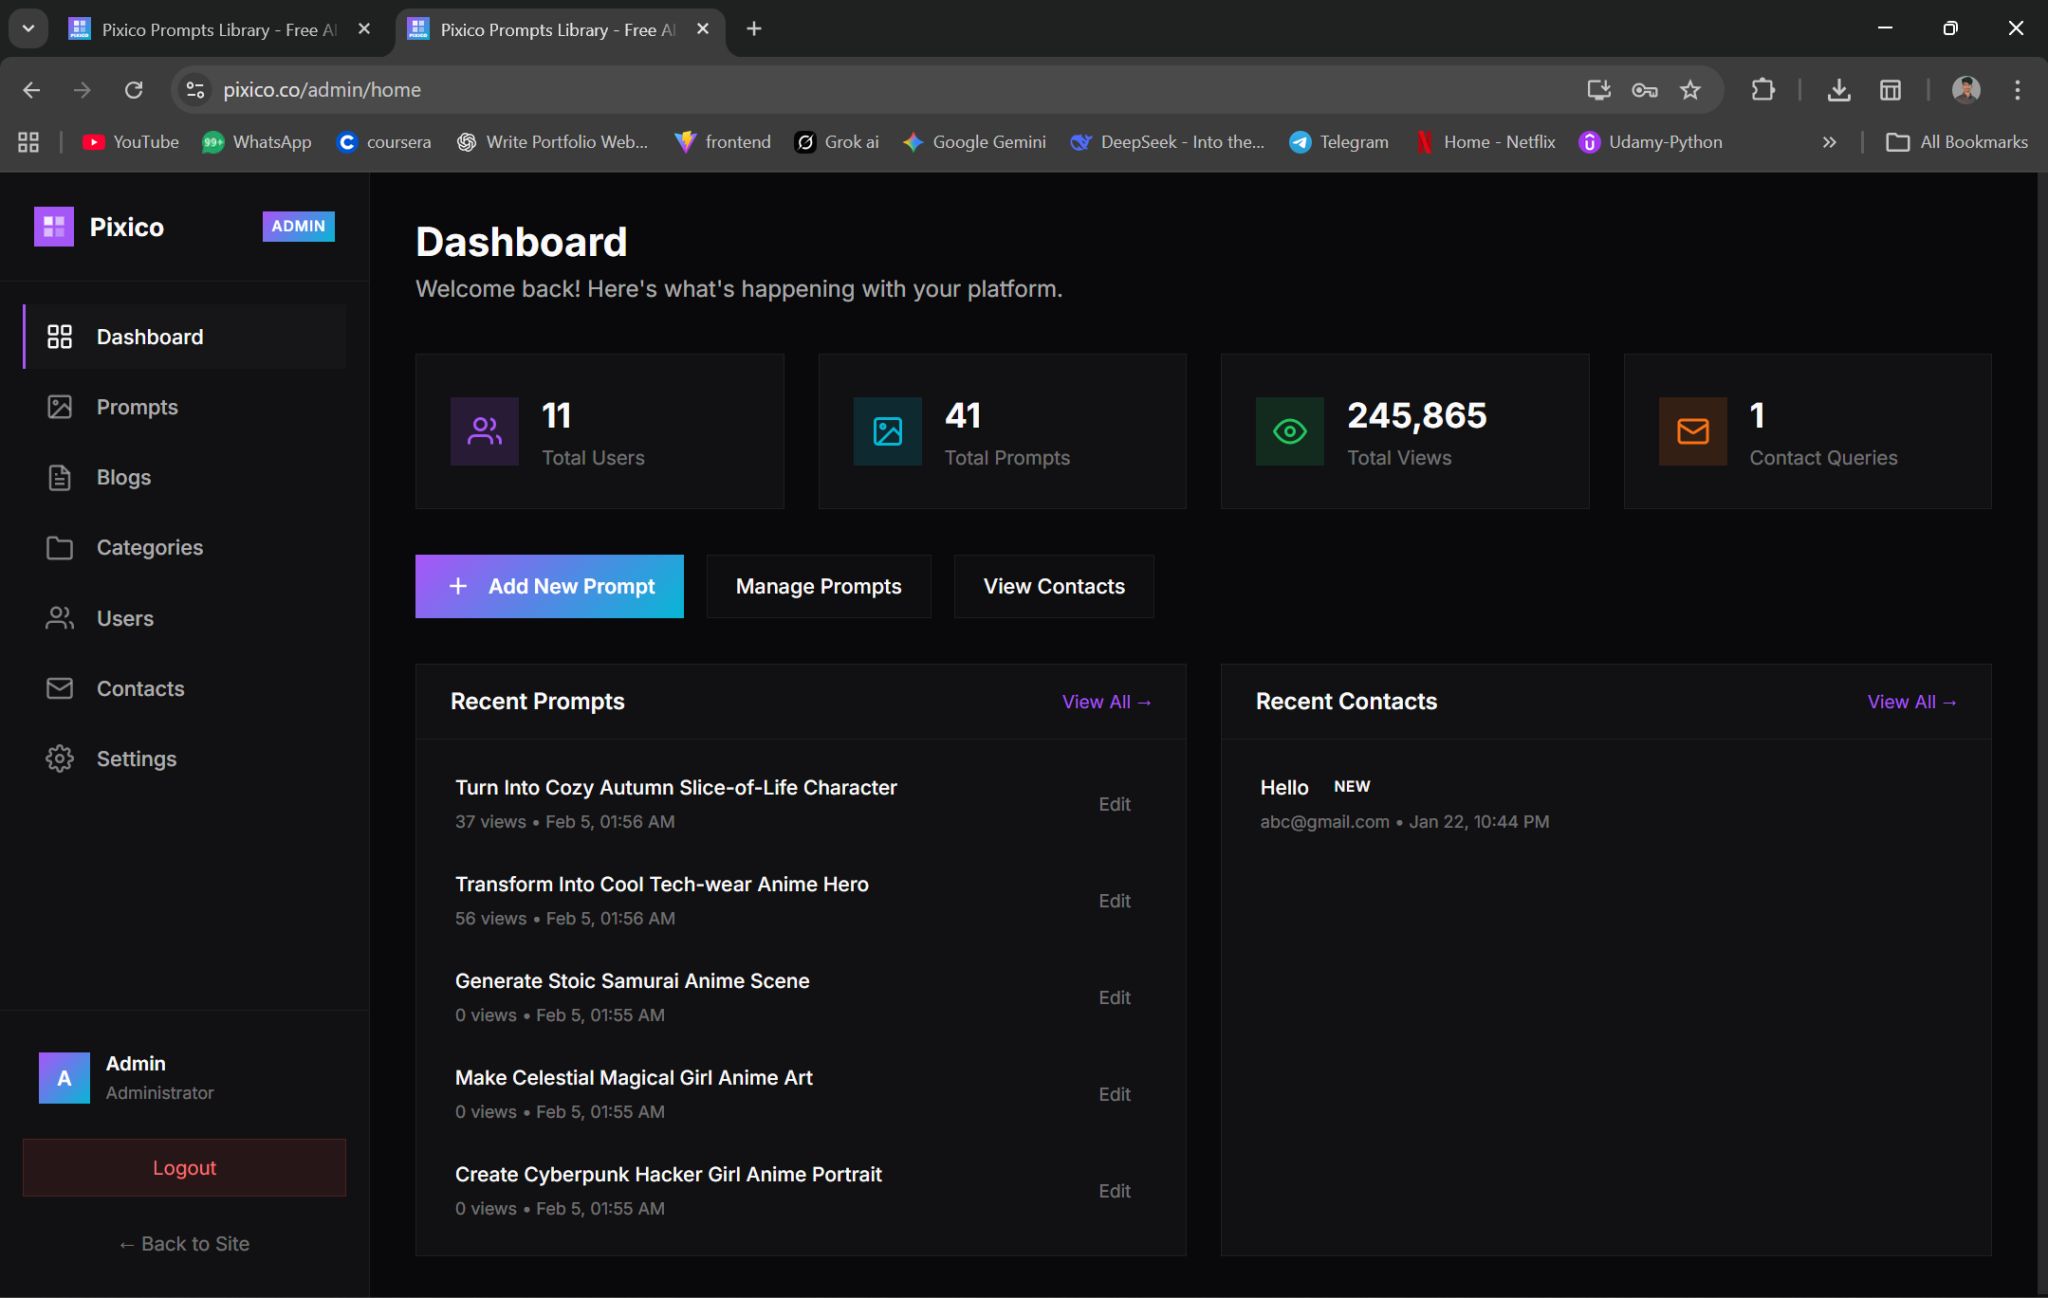The height and width of the screenshot is (1298, 2048).
Task: Open the Blogs sidebar item
Action: pyautogui.click(x=123, y=477)
